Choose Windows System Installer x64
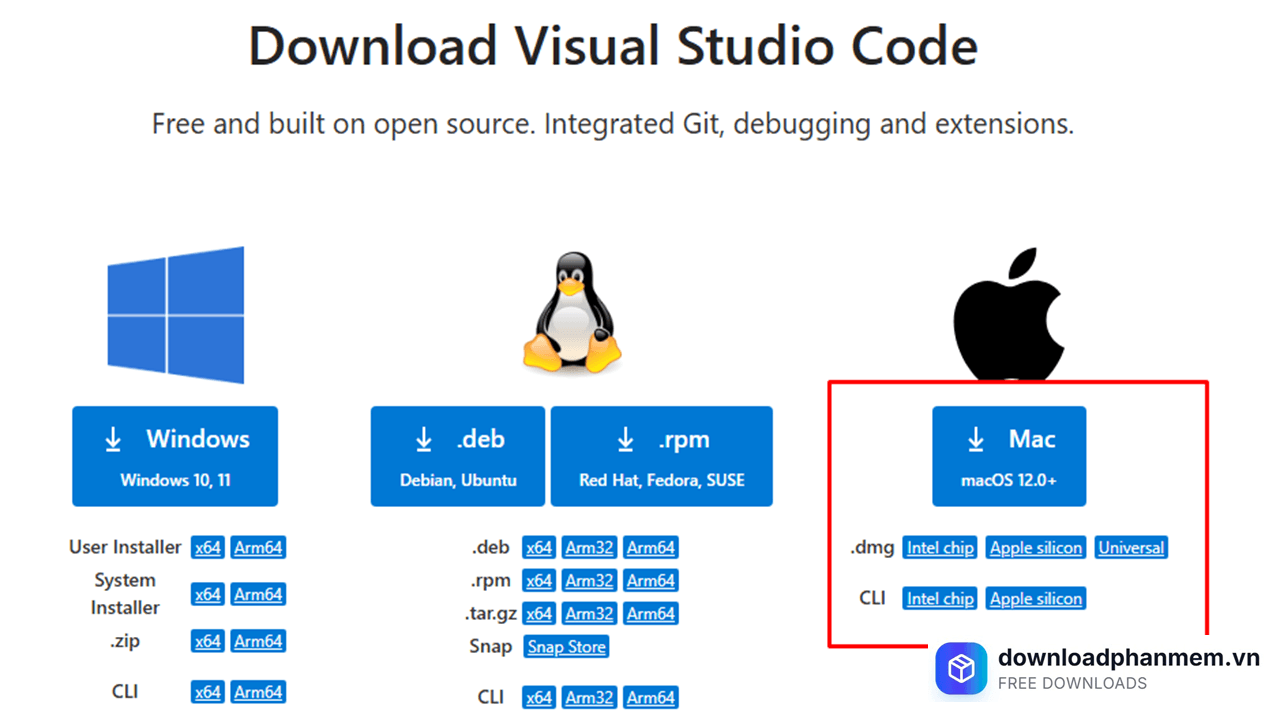This screenshot has height=720, width=1280. pyautogui.click(x=208, y=594)
